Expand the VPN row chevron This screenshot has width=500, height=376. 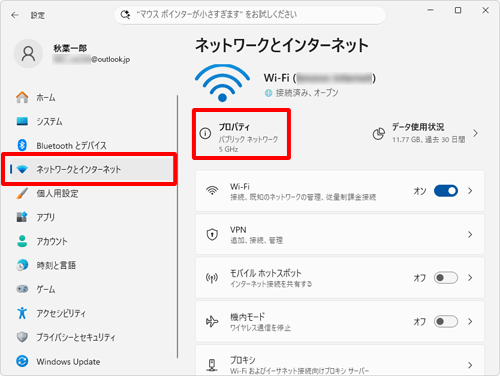tap(470, 234)
